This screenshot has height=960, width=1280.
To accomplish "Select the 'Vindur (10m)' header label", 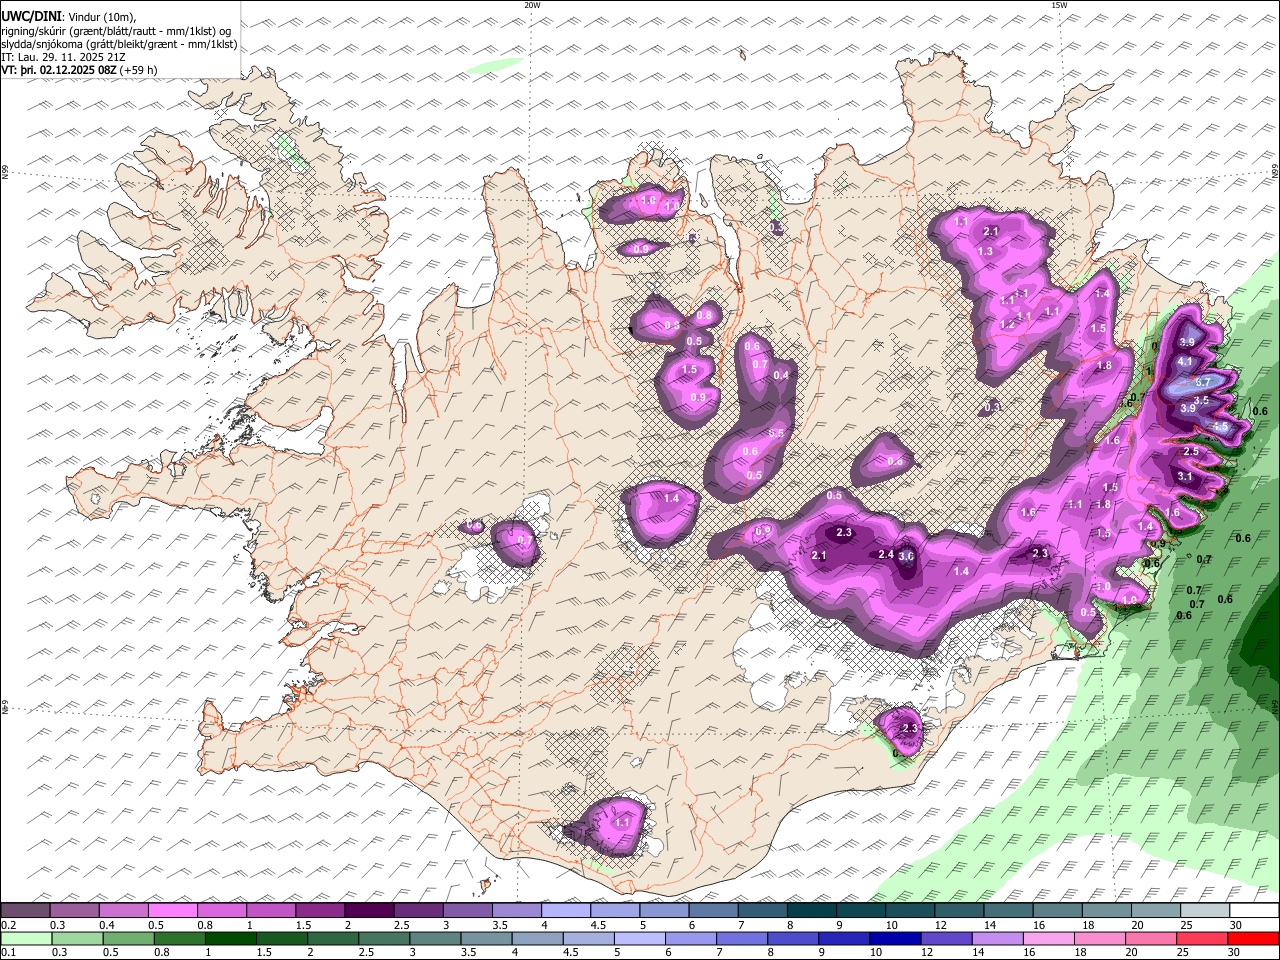I will [102, 17].
